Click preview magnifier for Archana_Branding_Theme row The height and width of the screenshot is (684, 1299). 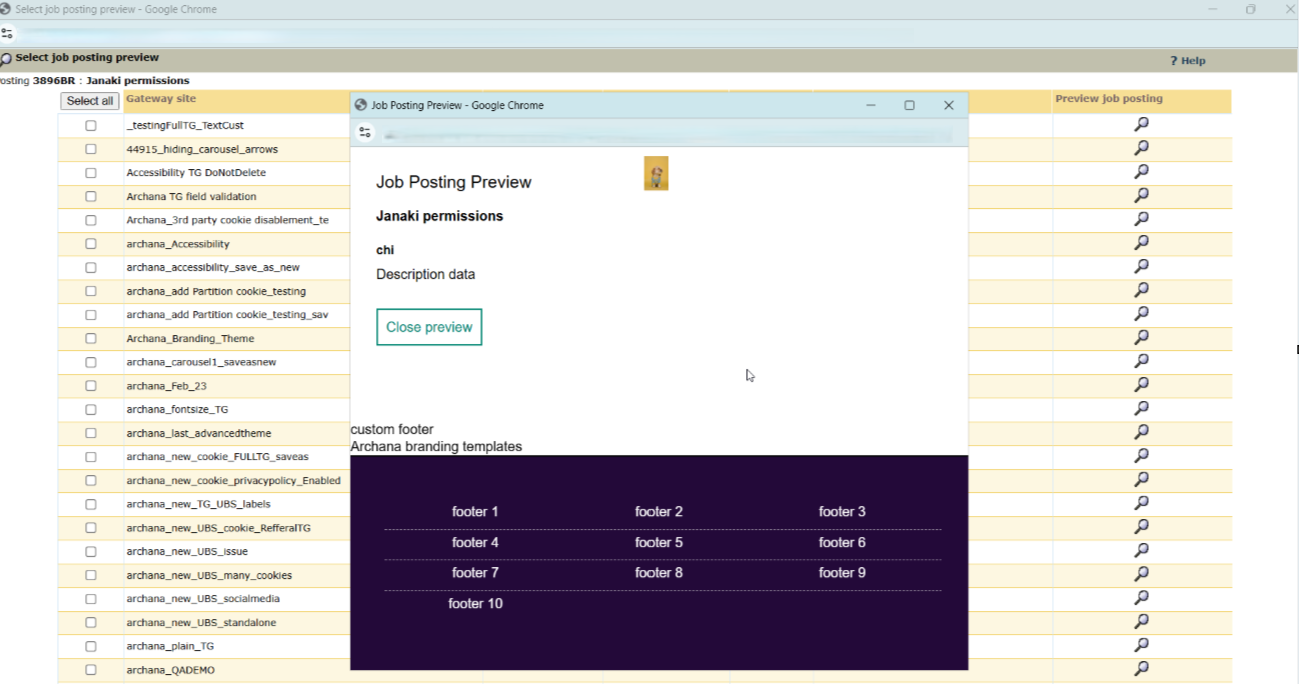click(x=1141, y=338)
